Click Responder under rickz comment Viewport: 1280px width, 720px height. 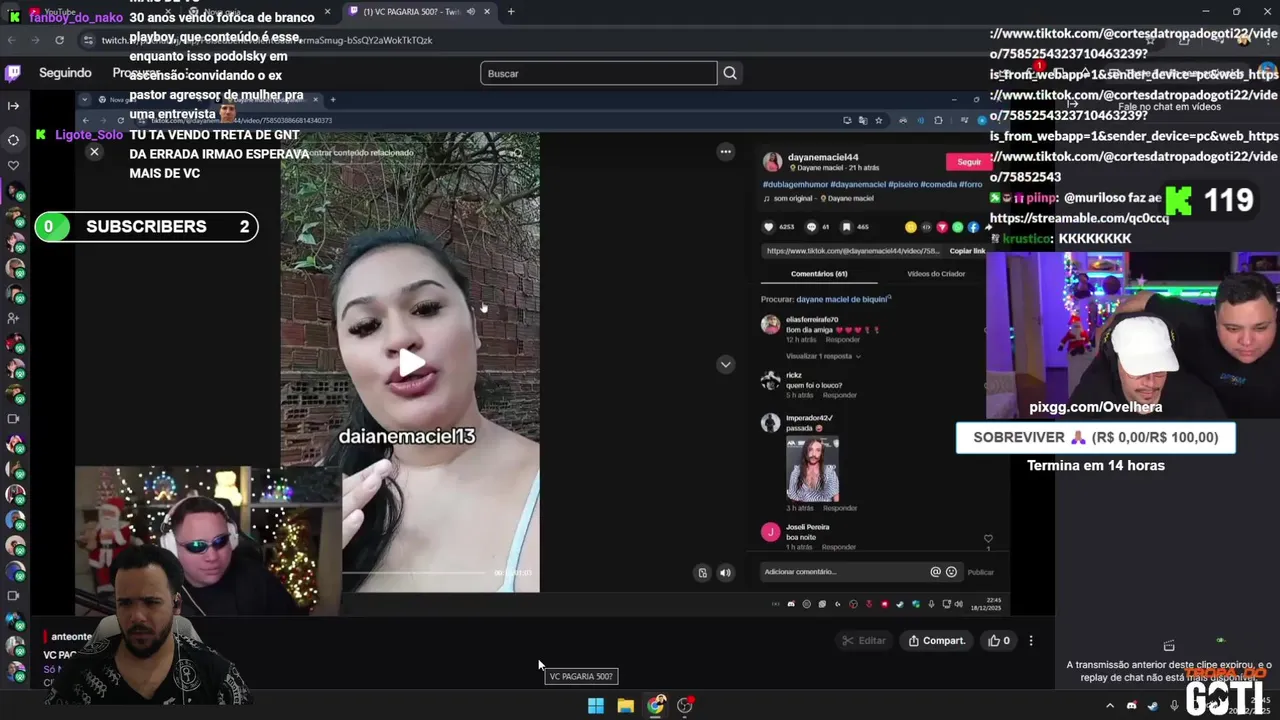[x=839, y=395]
